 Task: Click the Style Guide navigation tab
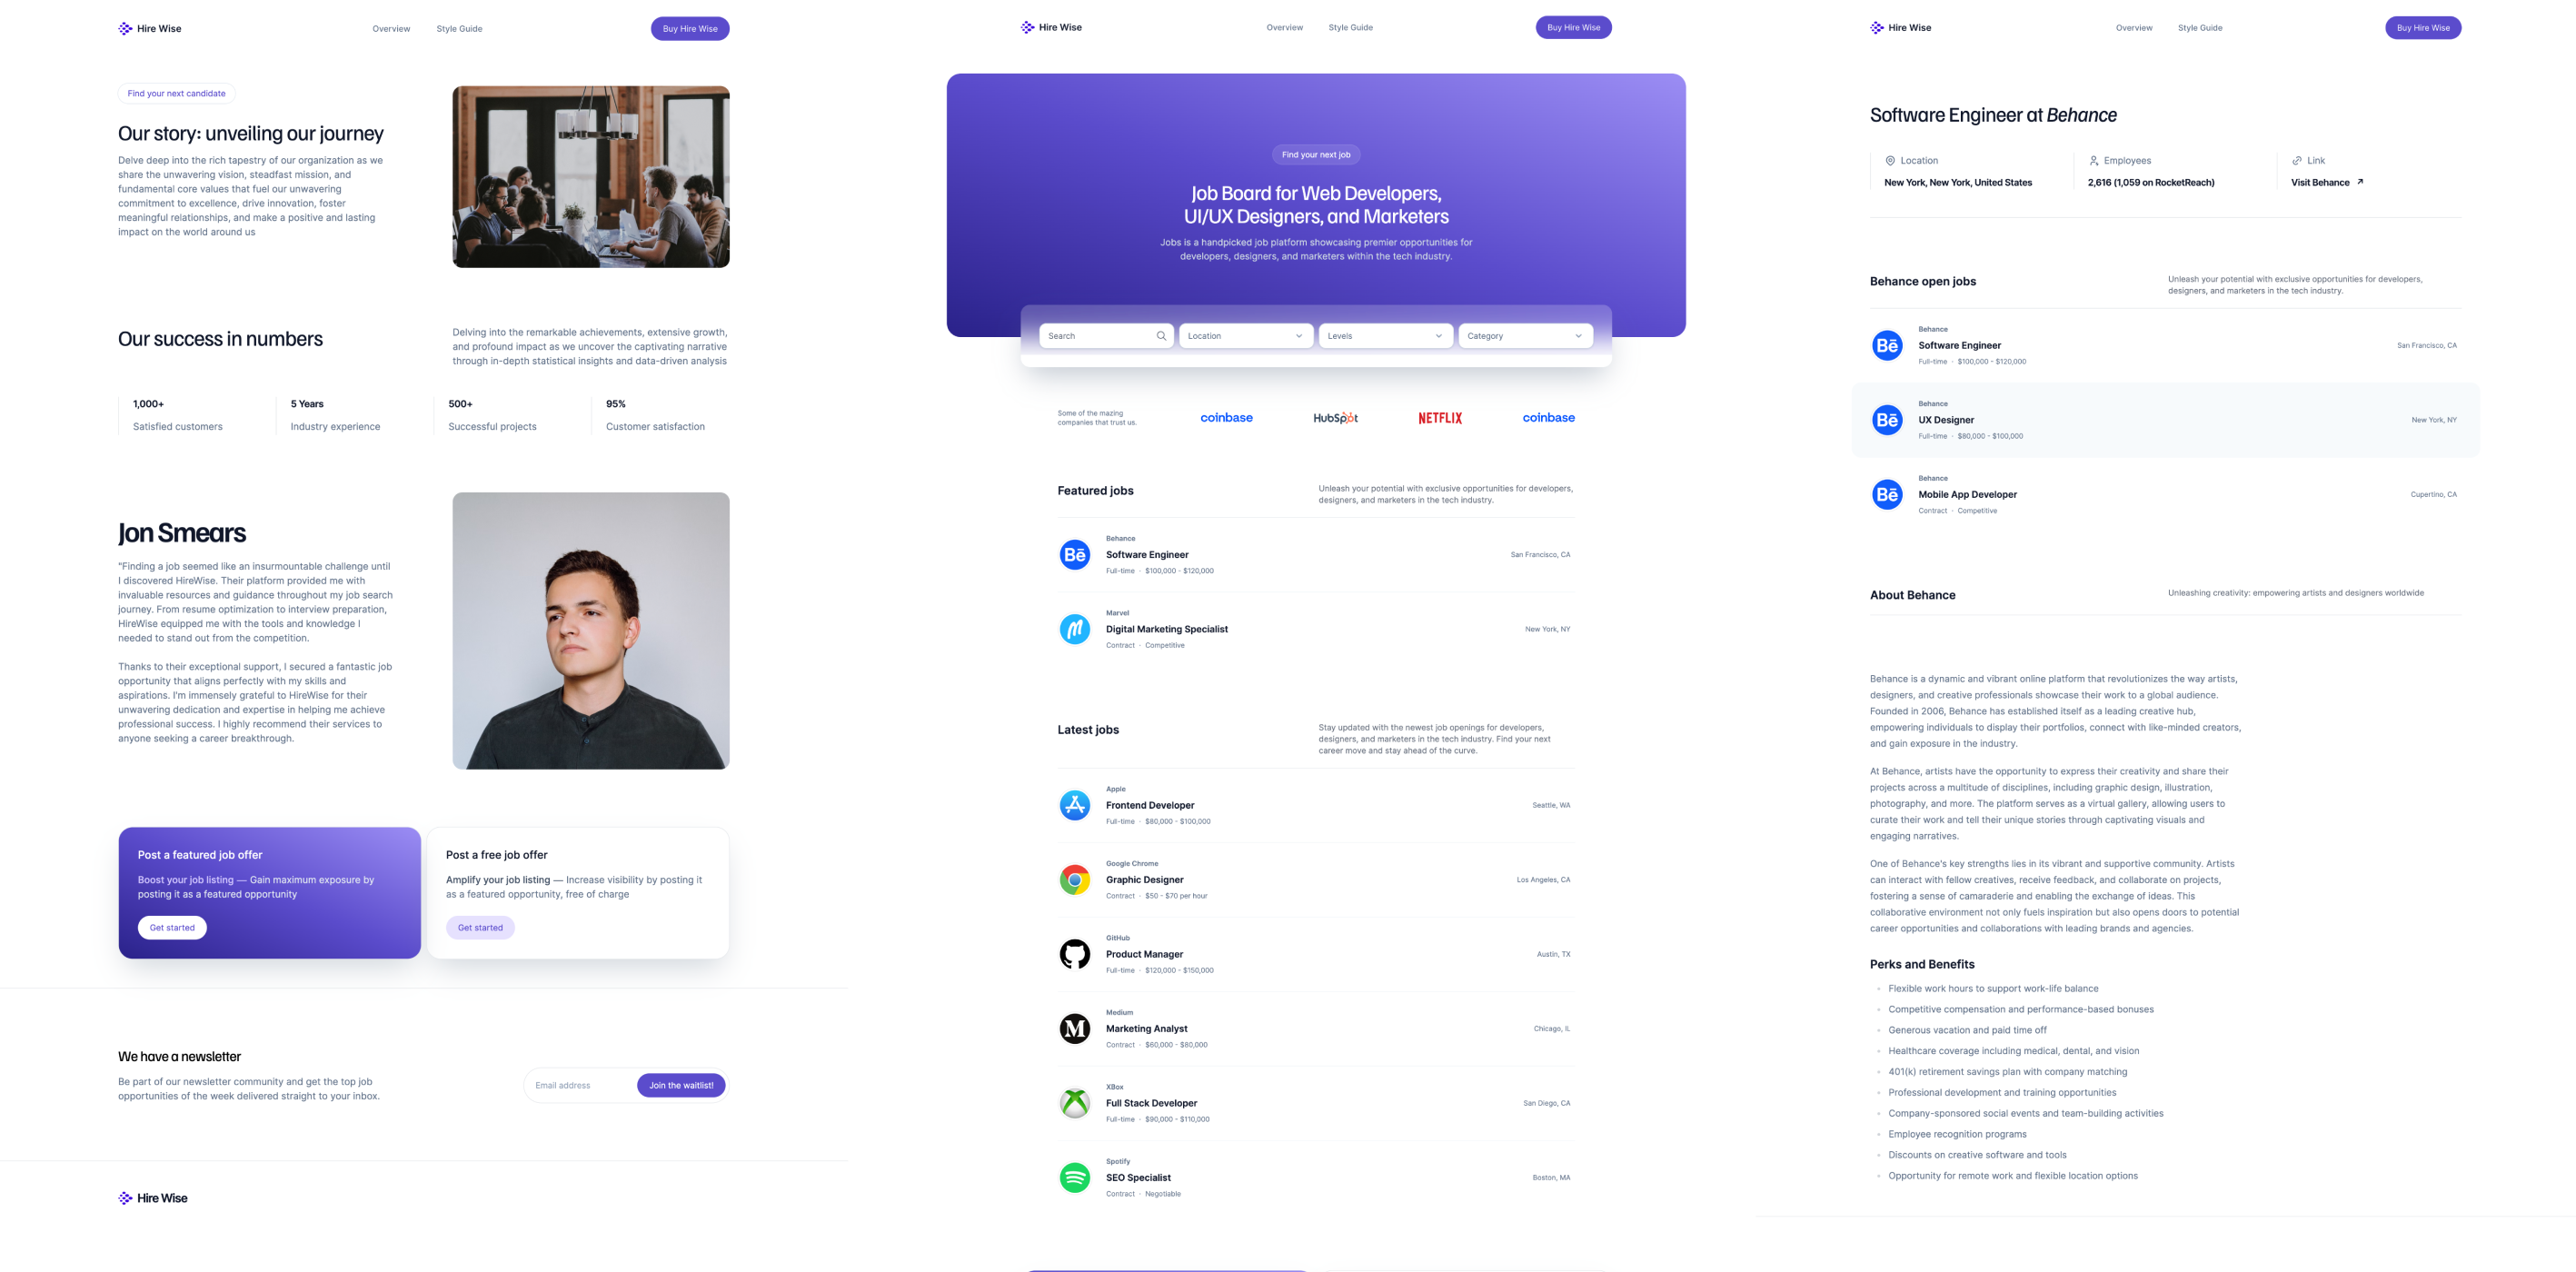(x=457, y=26)
